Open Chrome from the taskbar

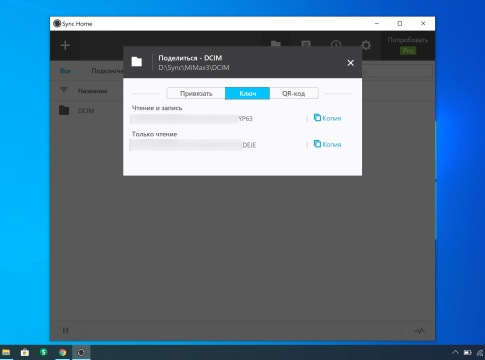[62, 352]
